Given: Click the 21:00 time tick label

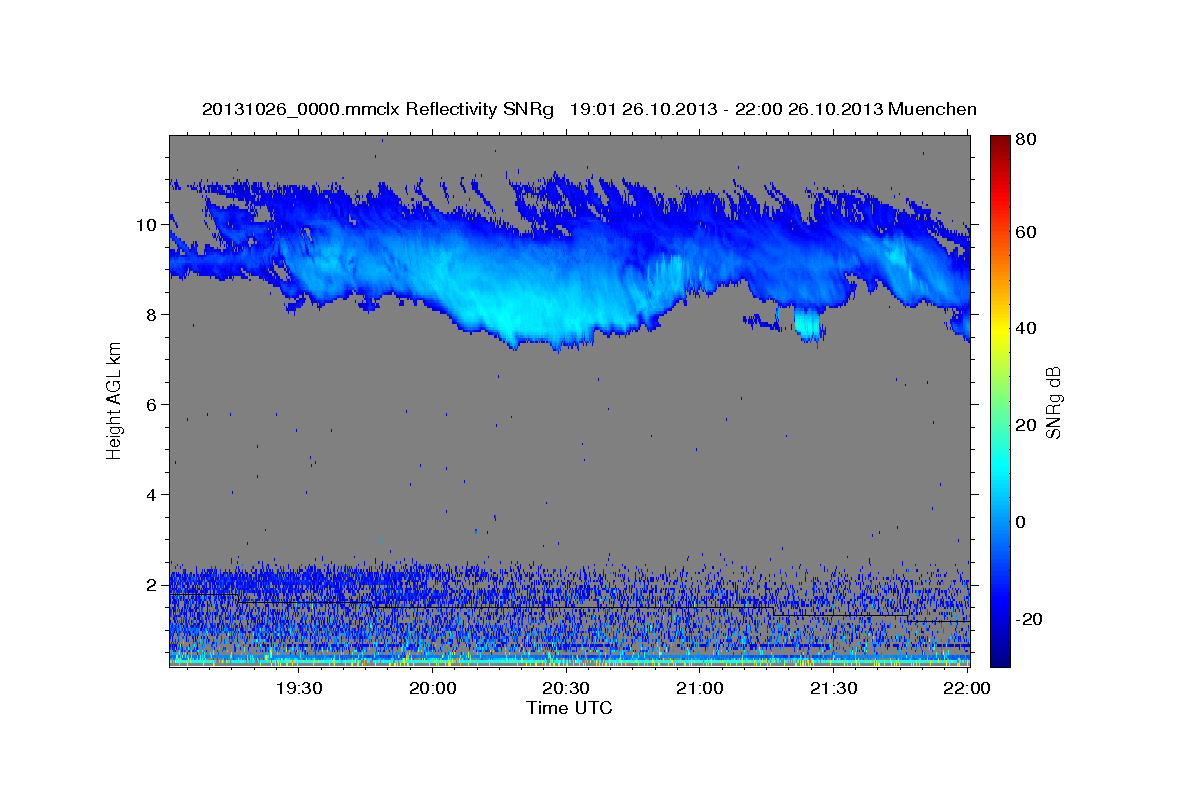Looking at the screenshot, I should pyautogui.click(x=700, y=689).
